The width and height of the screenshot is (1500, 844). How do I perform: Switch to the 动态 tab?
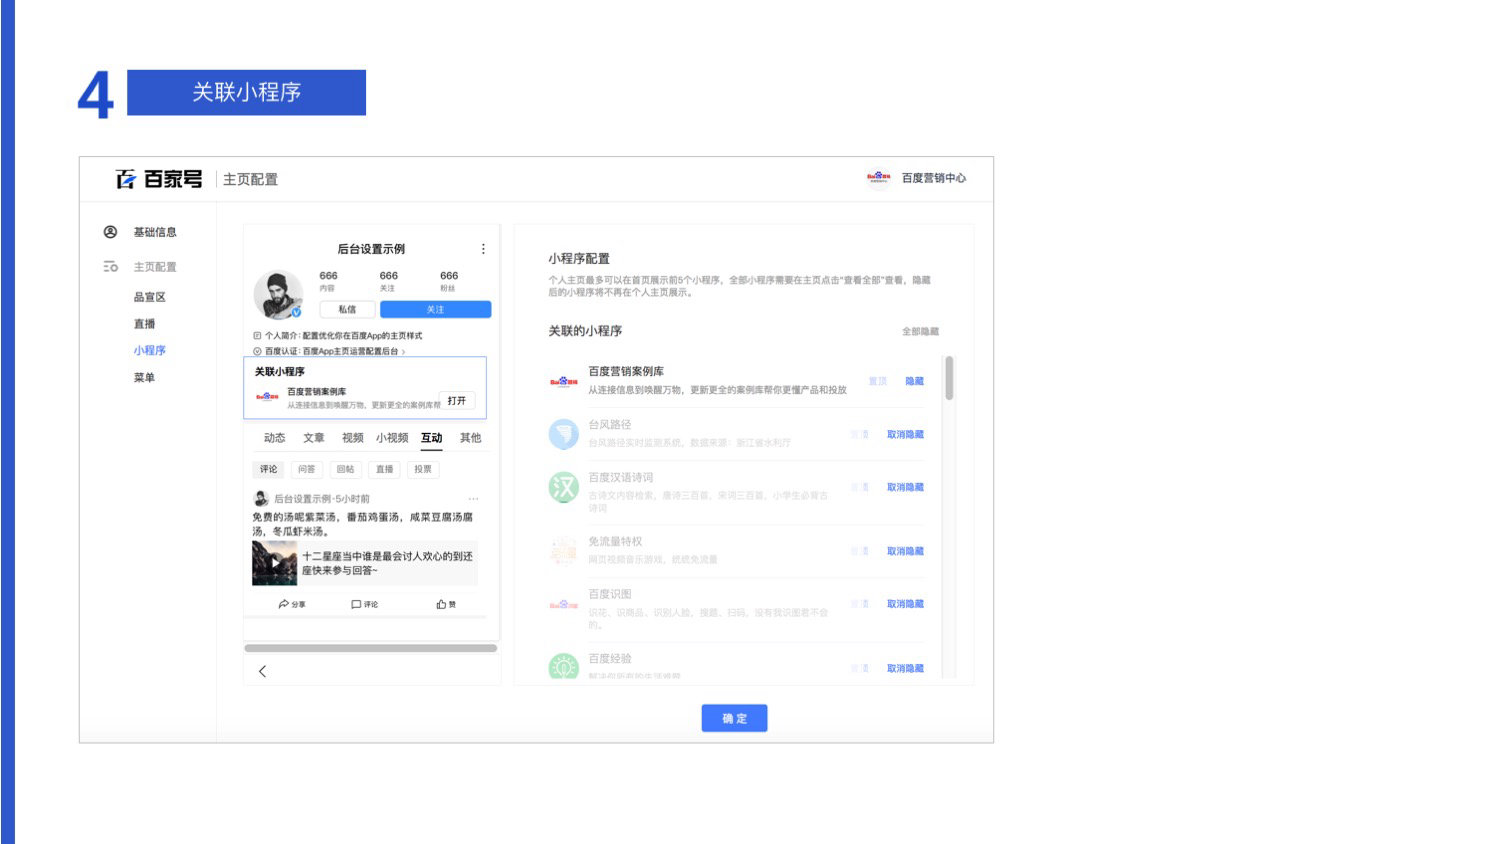pyautogui.click(x=275, y=438)
